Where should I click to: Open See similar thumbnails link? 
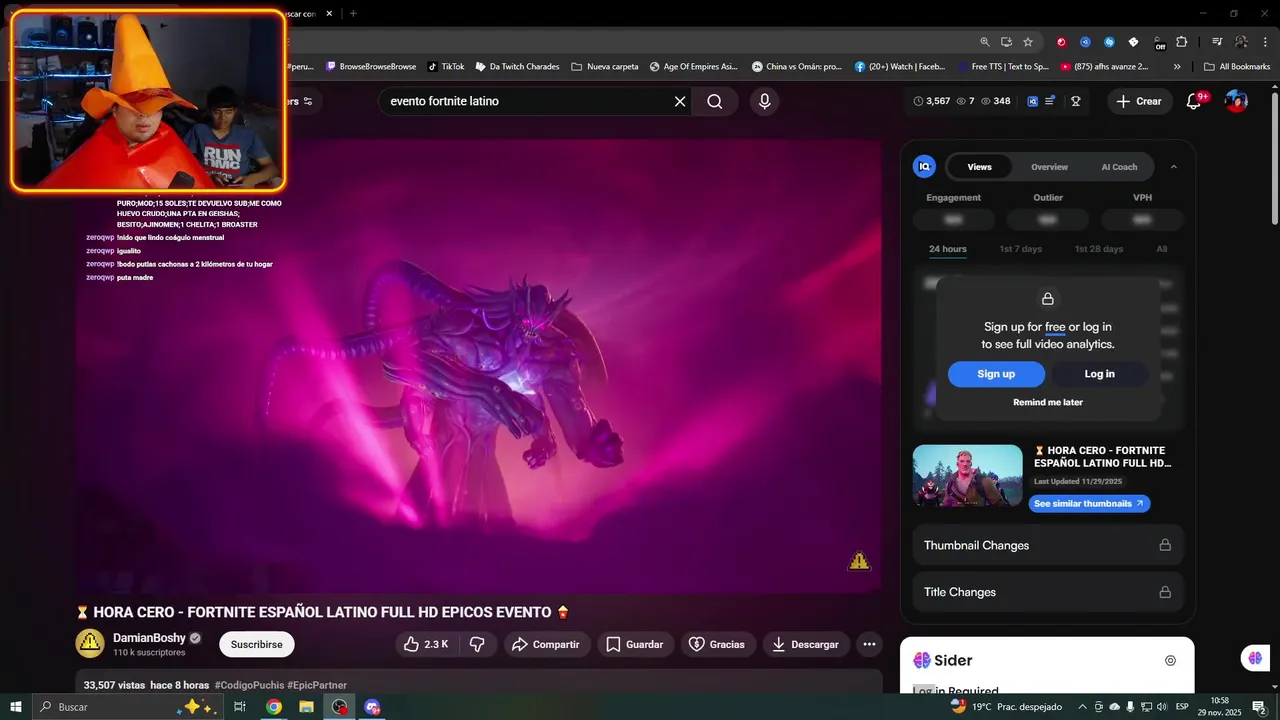[x=1089, y=504]
